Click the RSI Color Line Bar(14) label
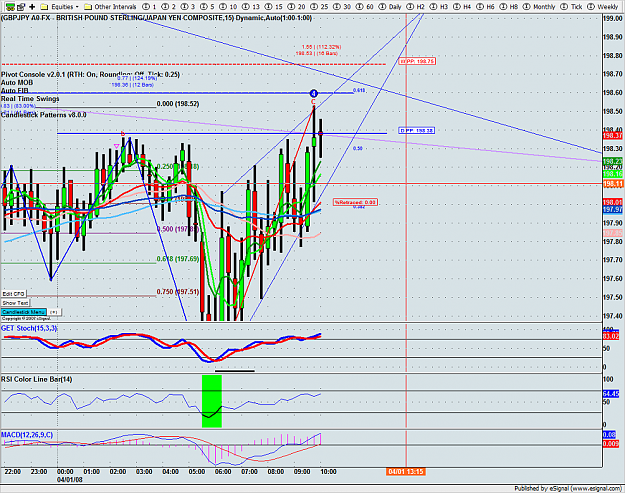 pyautogui.click(x=37, y=379)
